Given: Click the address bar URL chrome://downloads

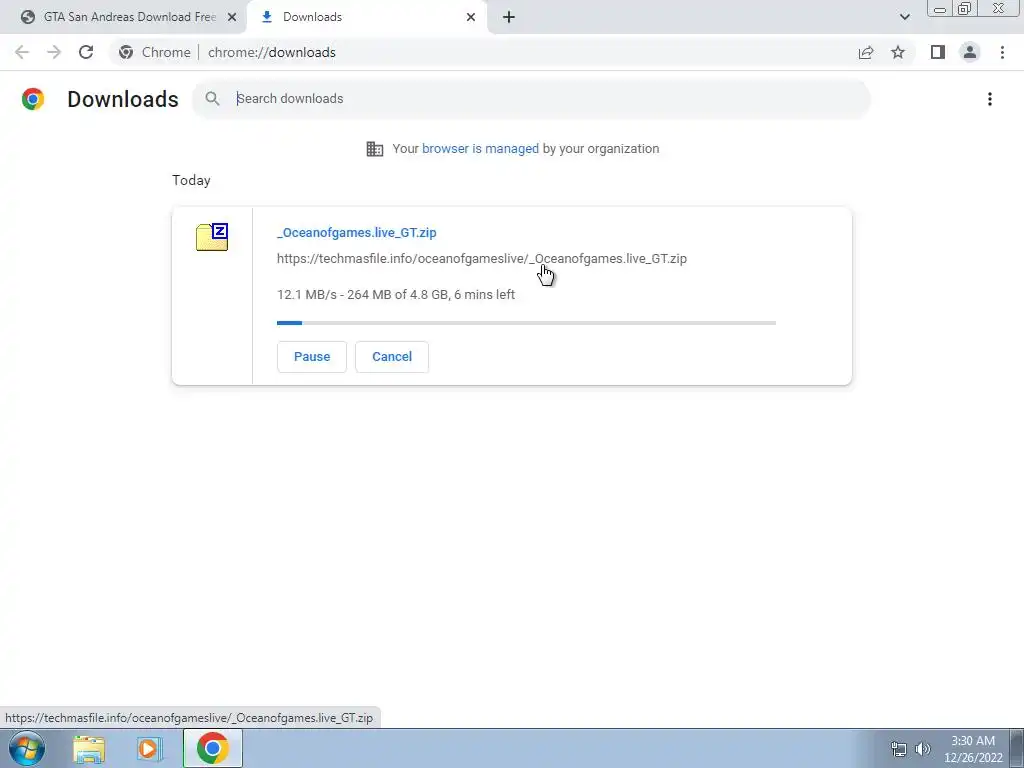Looking at the screenshot, I should pyautogui.click(x=272, y=52).
